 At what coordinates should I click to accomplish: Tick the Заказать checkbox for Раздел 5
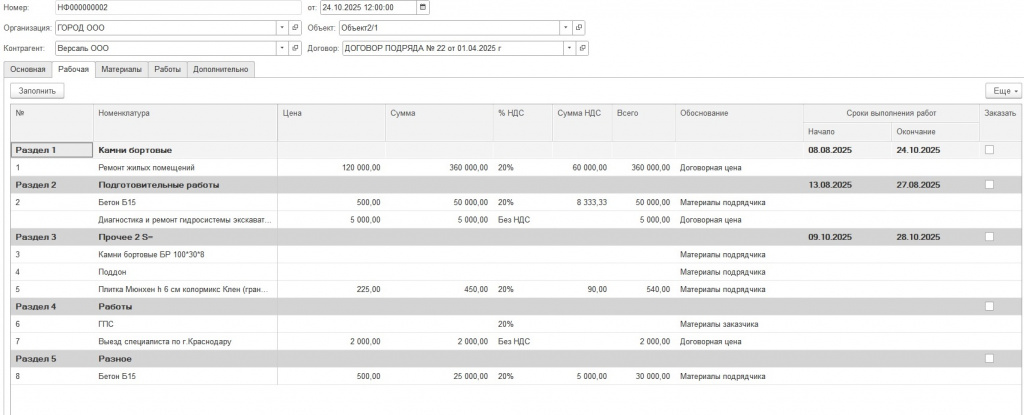coord(989,358)
